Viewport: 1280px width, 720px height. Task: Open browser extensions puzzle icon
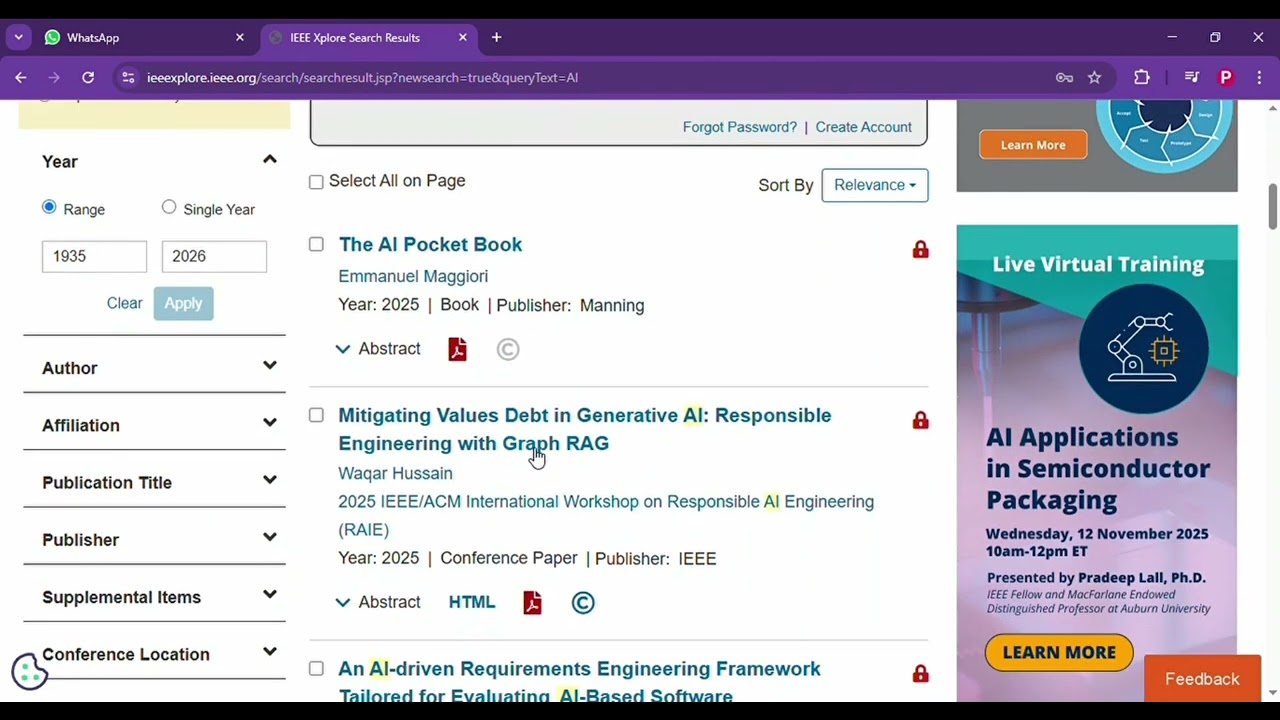(x=1142, y=77)
